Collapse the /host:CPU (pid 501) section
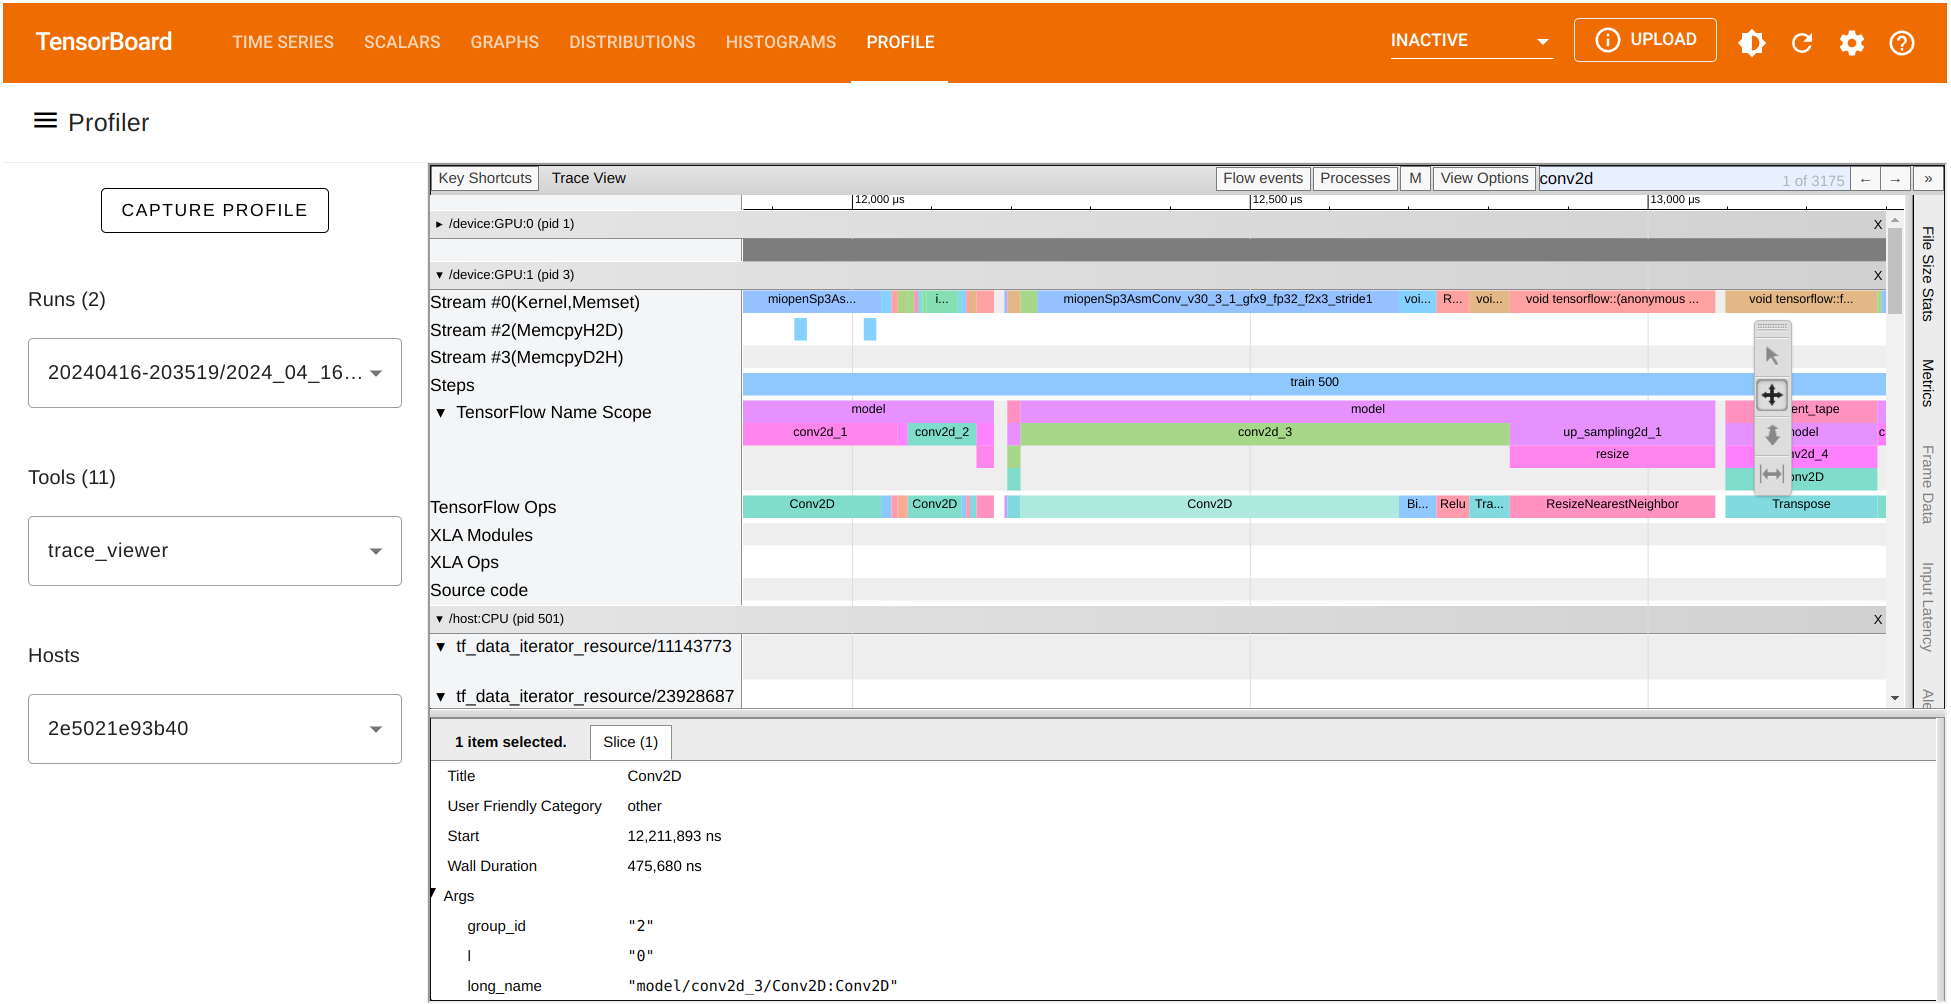The height and width of the screenshot is (1004, 1951). pyautogui.click(x=439, y=619)
